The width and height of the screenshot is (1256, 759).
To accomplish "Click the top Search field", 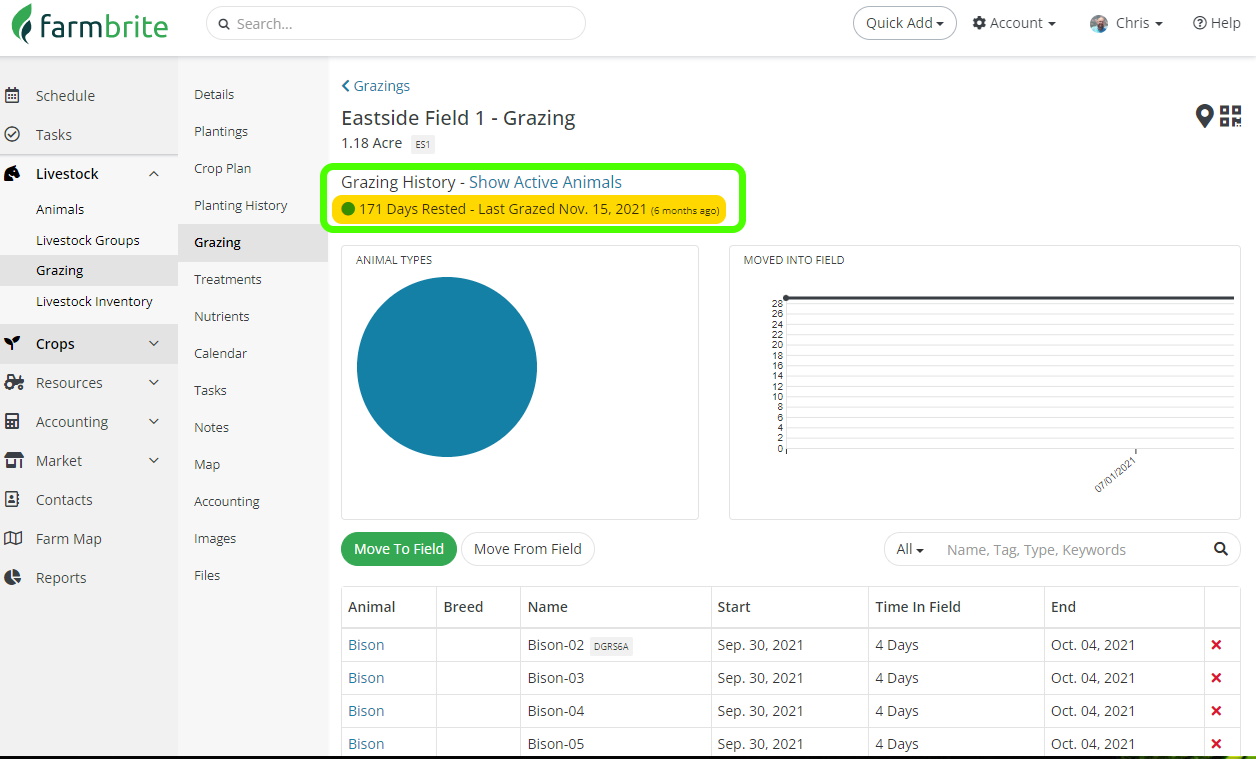I will (396, 23).
